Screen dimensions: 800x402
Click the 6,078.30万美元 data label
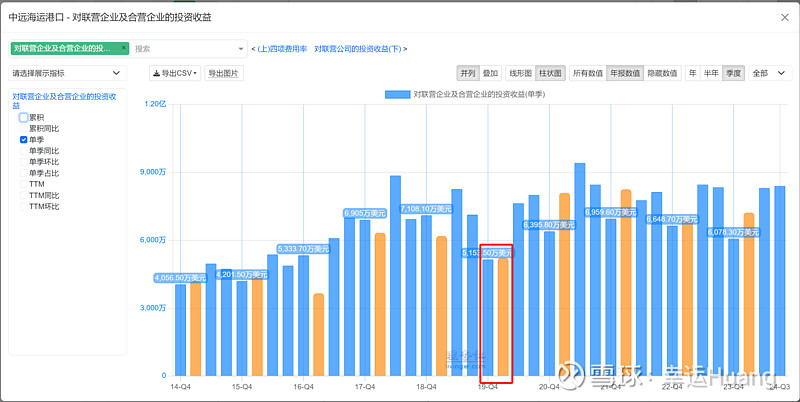pyautogui.click(x=733, y=232)
